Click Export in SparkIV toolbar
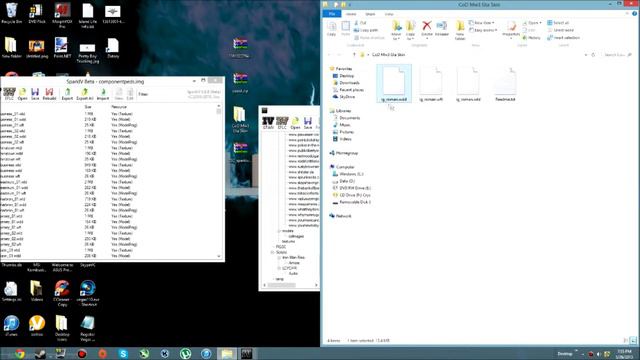This screenshot has height=360, width=640. tap(67, 94)
